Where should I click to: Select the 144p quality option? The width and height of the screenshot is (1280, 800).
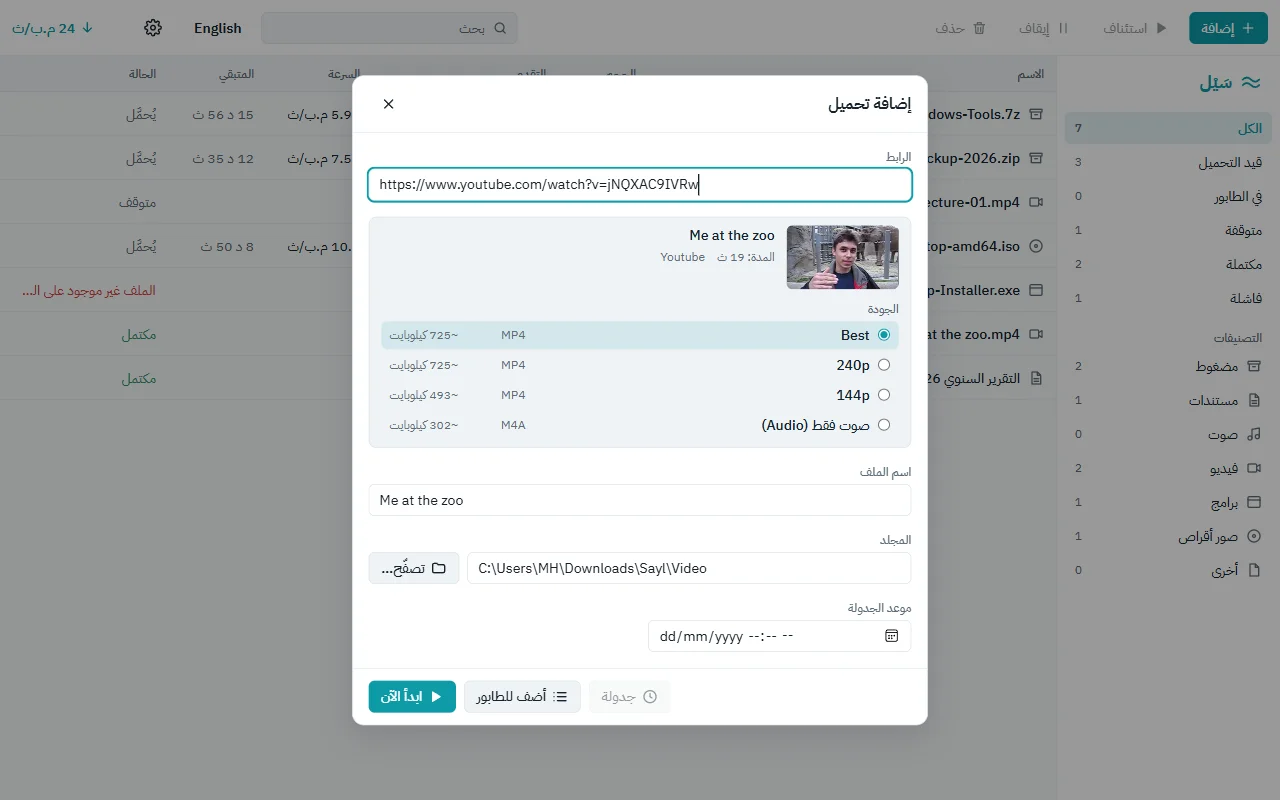pos(640,395)
